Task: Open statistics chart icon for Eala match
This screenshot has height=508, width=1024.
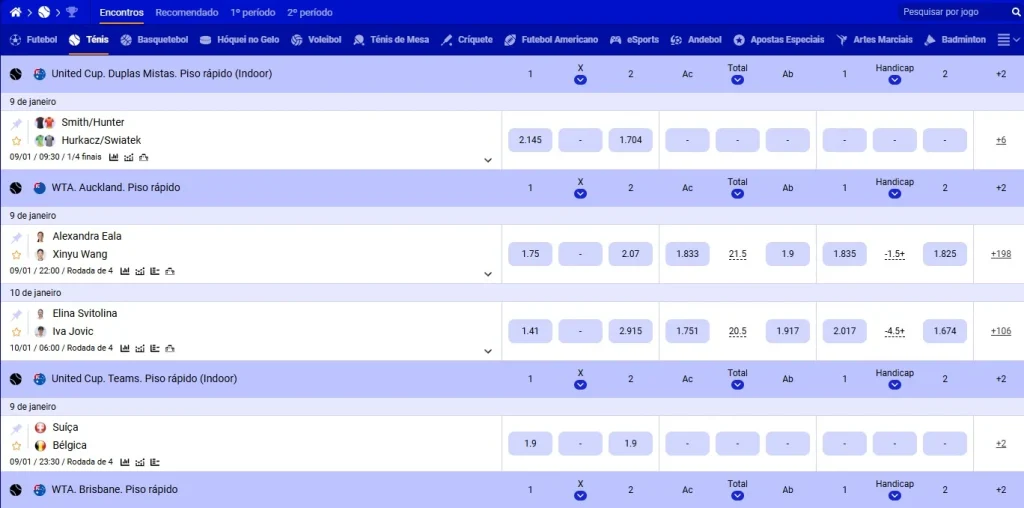Action: click(124, 271)
